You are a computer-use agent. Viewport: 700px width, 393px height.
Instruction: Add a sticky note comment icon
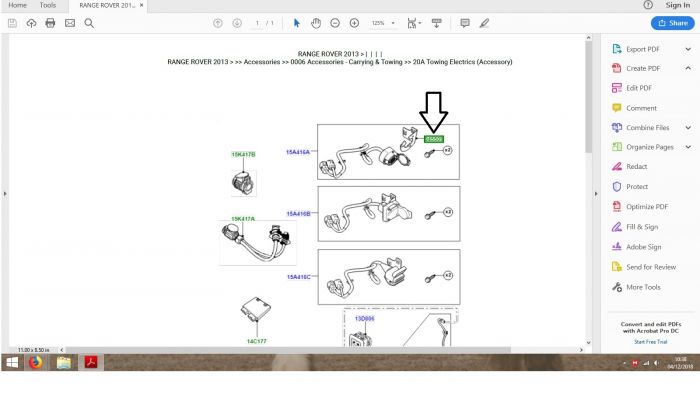[465, 23]
